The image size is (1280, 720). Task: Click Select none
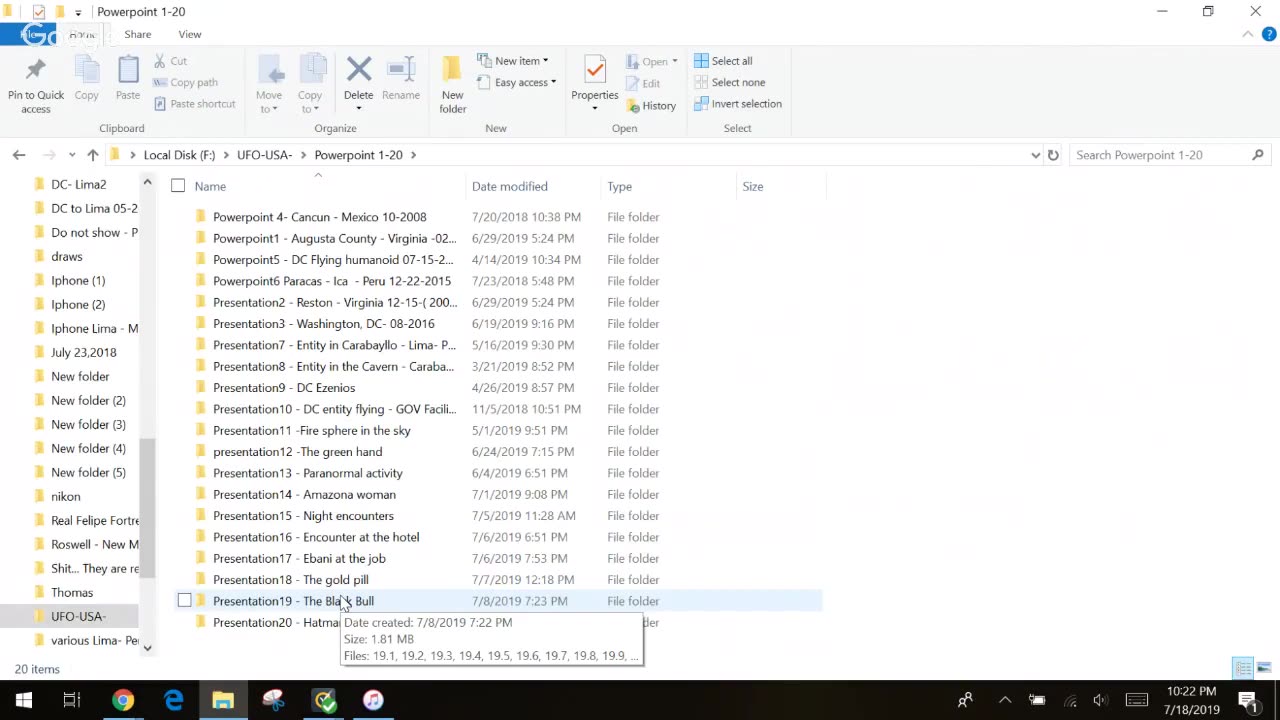pos(729,83)
